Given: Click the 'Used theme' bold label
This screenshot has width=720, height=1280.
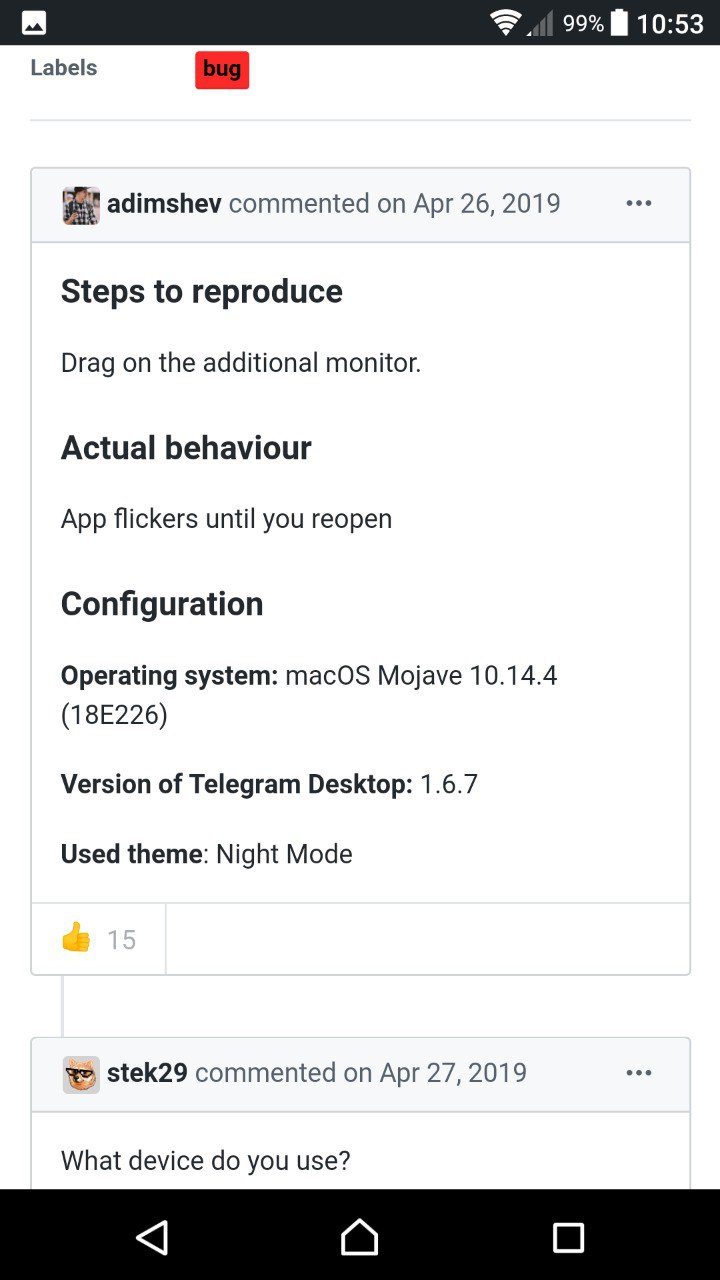Looking at the screenshot, I should [x=132, y=854].
